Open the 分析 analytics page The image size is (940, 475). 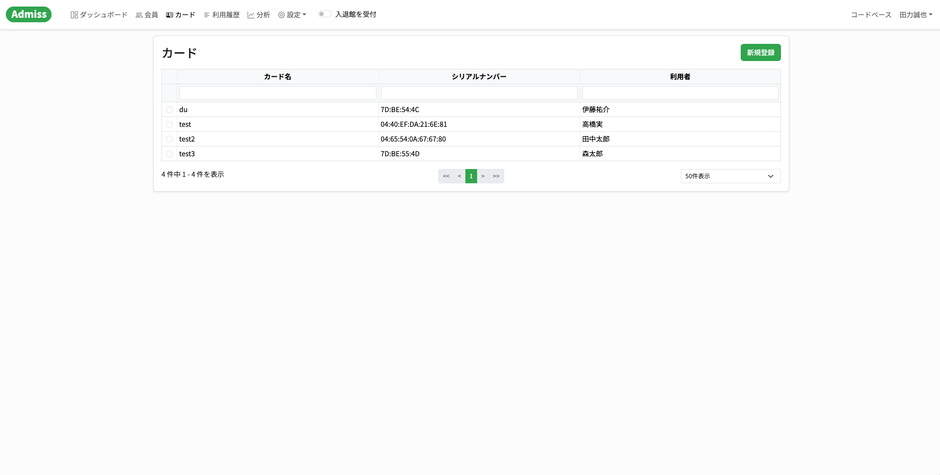coord(258,15)
